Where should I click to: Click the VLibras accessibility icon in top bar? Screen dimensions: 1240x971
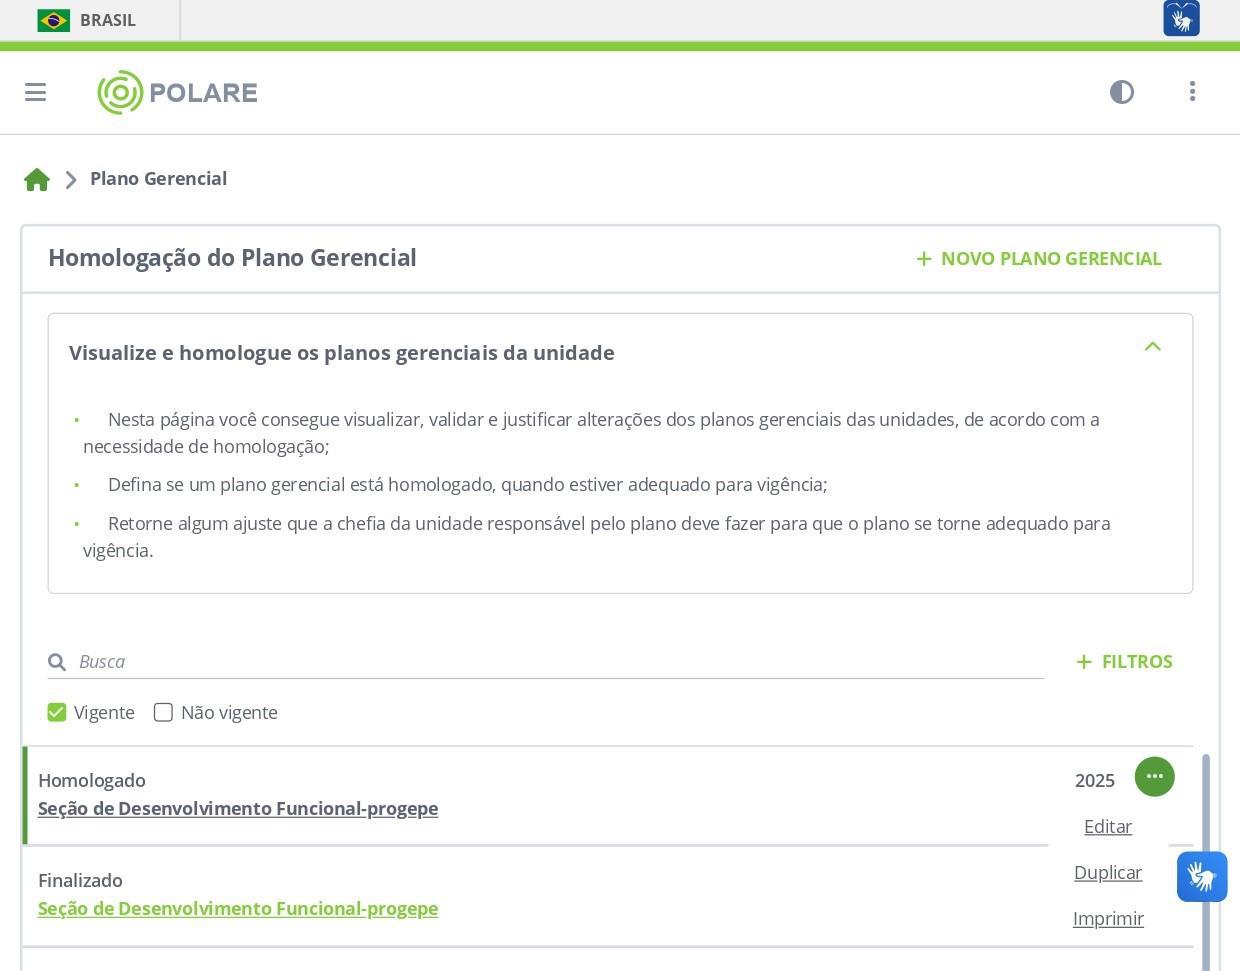[x=1181, y=19]
